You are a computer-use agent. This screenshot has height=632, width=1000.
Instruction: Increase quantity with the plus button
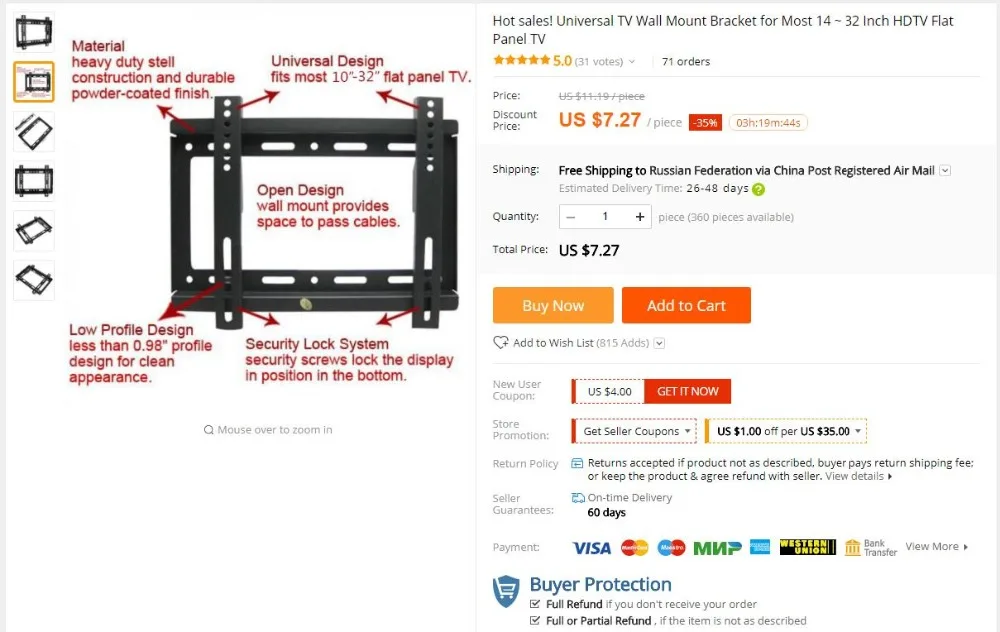tap(640, 217)
